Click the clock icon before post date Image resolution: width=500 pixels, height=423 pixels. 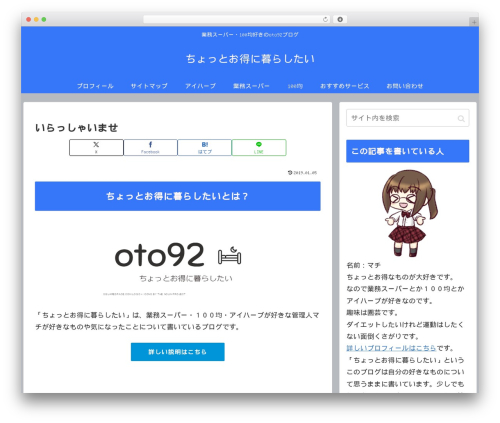290,173
